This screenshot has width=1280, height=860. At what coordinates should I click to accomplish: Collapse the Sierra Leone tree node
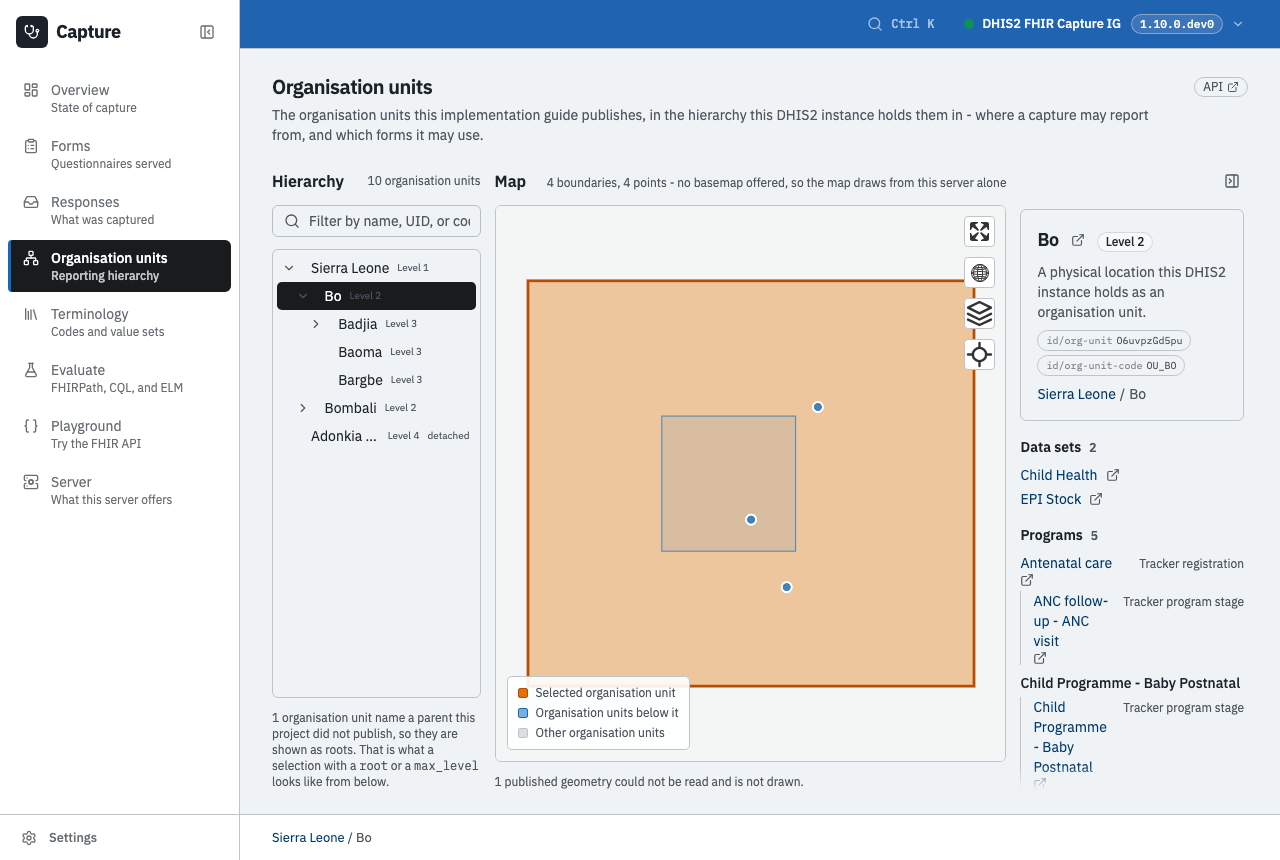click(x=289, y=268)
